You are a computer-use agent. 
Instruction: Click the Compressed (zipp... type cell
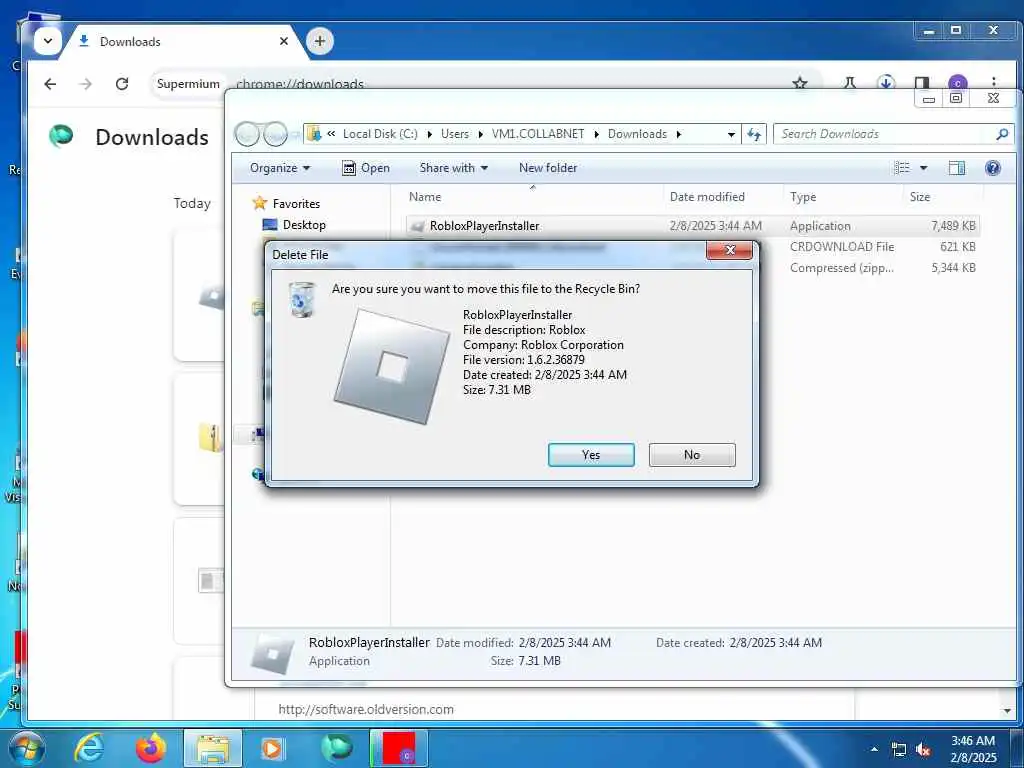(x=842, y=268)
